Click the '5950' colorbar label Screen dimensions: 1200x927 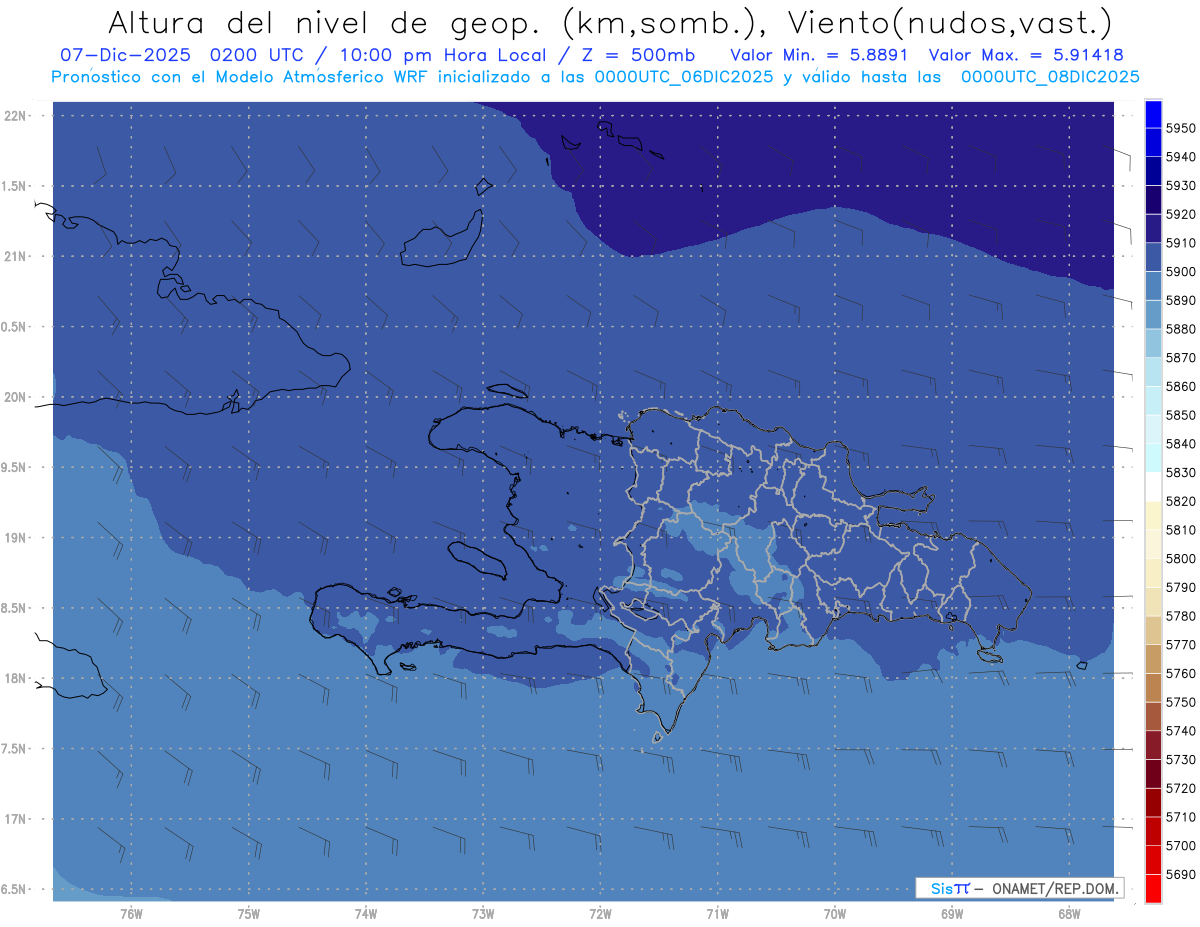point(1181,128)
